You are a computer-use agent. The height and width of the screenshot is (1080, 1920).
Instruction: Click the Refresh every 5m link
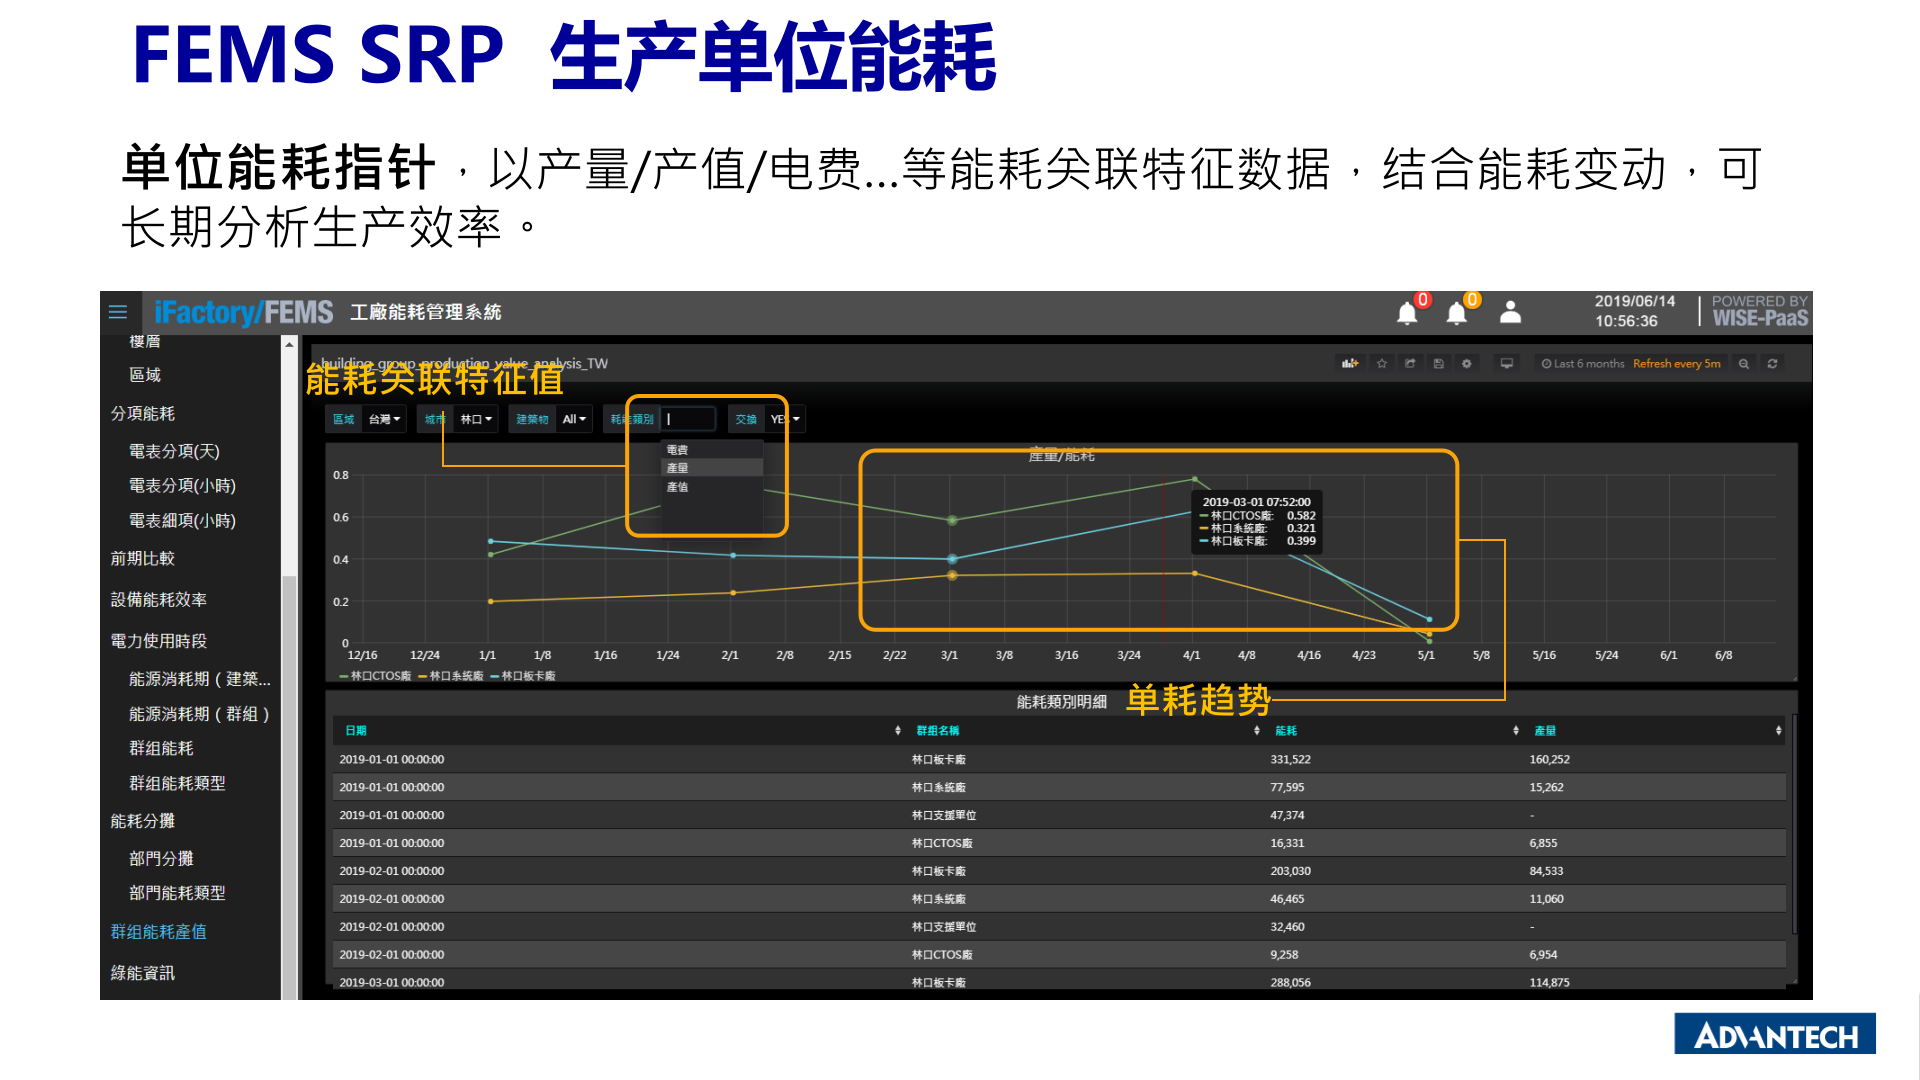click(x=1676, y=364)
